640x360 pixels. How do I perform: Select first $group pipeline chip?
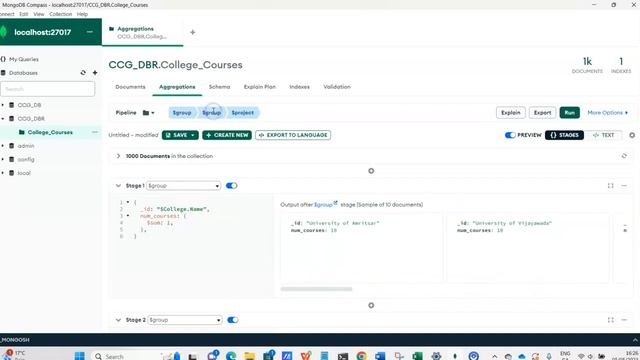[x=182, y=113]
